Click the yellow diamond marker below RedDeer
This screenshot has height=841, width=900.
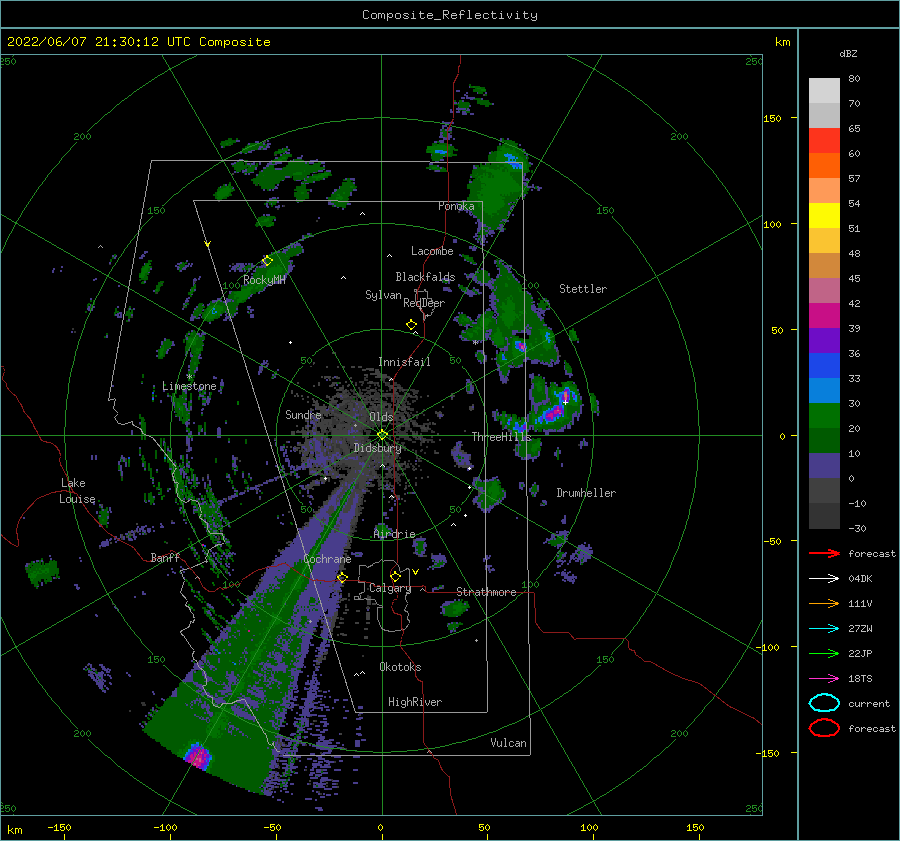[412, 325]
